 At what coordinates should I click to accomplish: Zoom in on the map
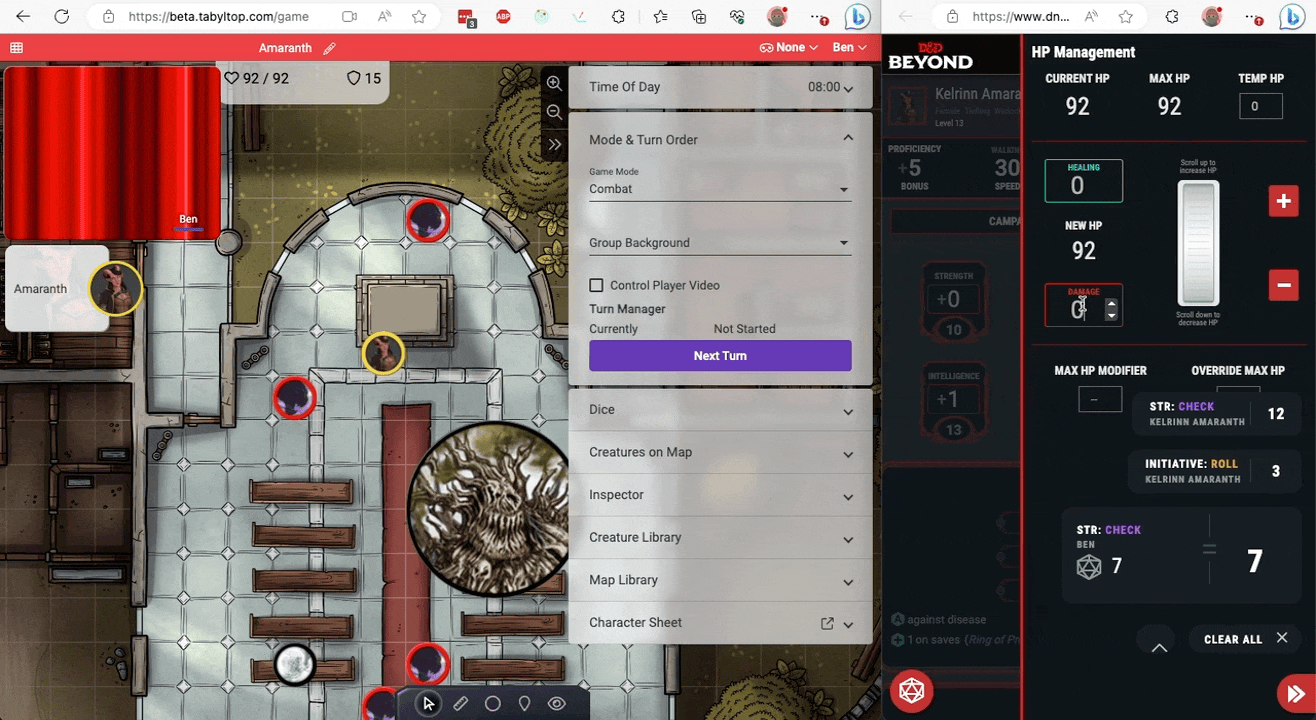[x=554, y=84]
